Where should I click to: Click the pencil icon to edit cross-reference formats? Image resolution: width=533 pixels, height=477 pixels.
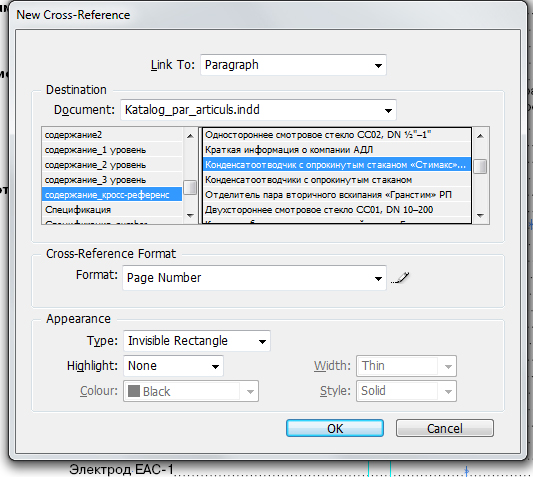pyautogui.click(x=400, y=278)
